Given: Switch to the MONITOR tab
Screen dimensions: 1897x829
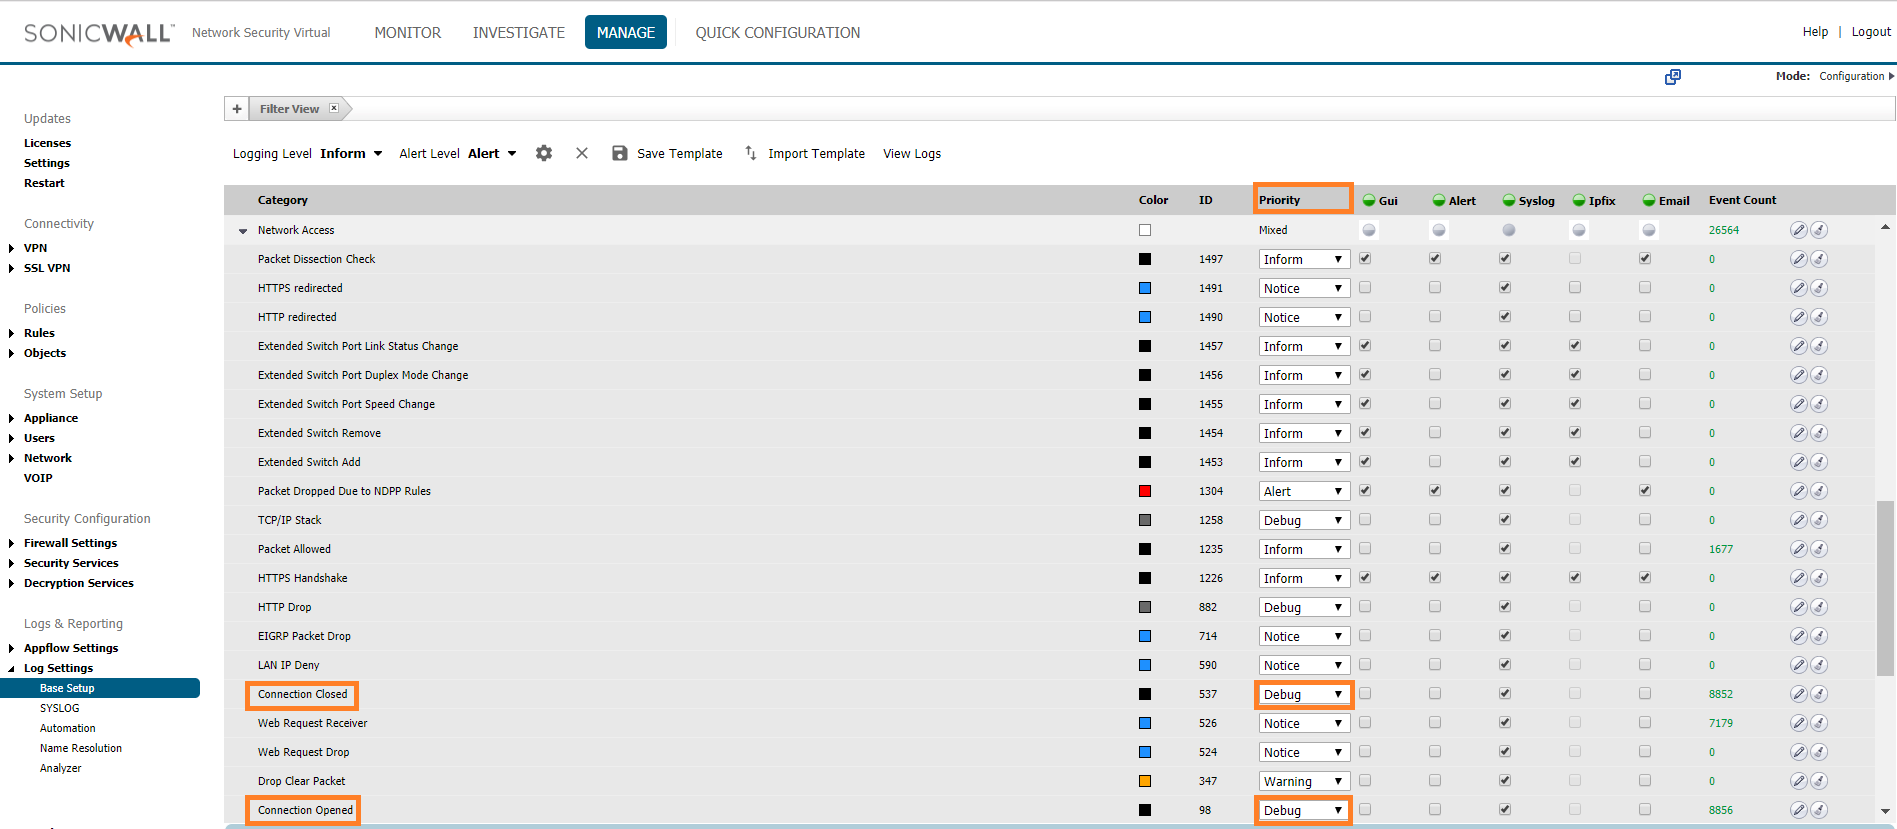Looking at the screenshot, I should (x=407, y=32).
